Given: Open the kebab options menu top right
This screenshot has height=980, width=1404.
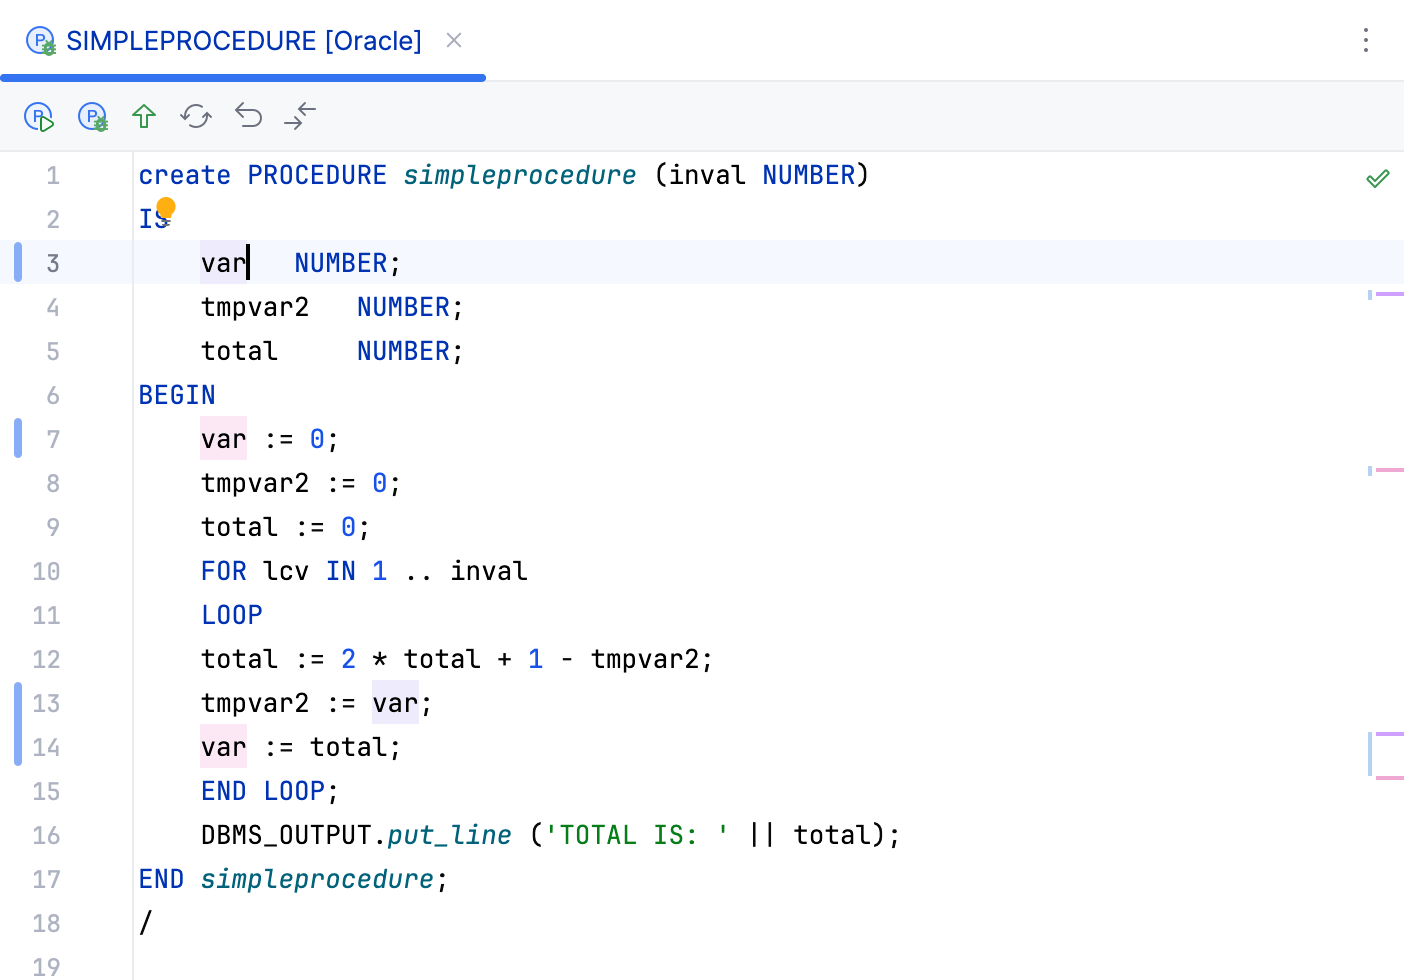Looking at the screenshot, I should coord(1366,41).
